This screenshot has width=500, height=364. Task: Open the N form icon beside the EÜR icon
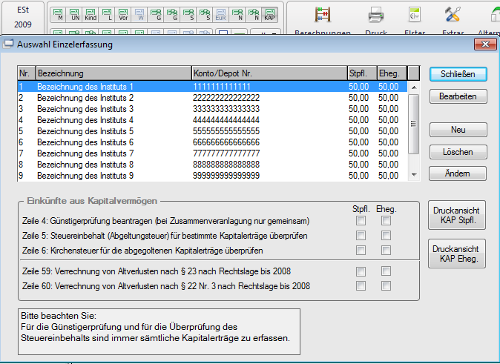237,15
